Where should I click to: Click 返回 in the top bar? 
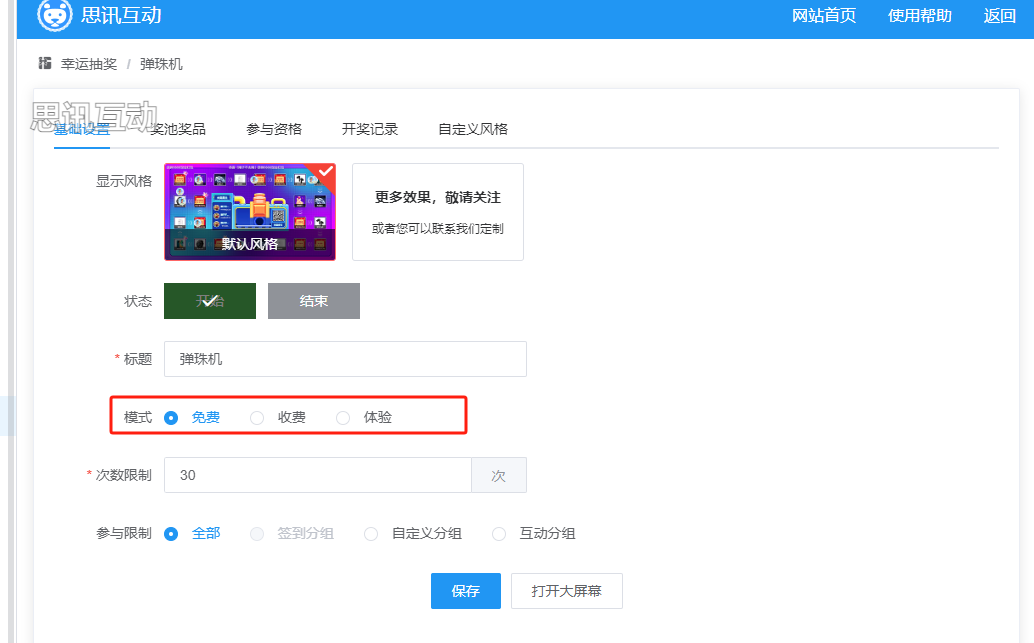coord(999,15)
